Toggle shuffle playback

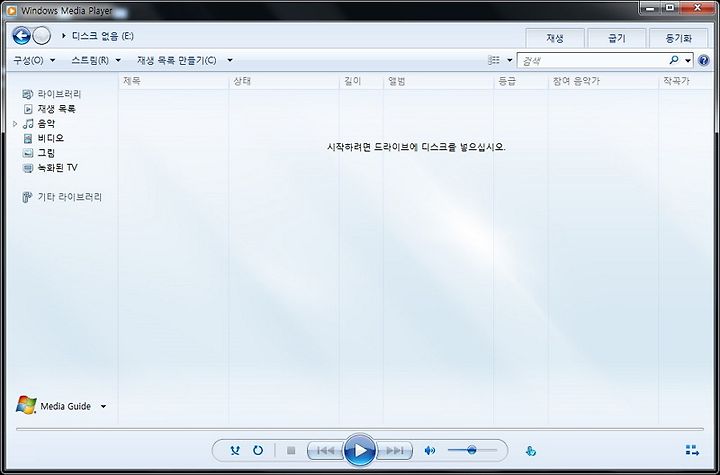(235, 451)
